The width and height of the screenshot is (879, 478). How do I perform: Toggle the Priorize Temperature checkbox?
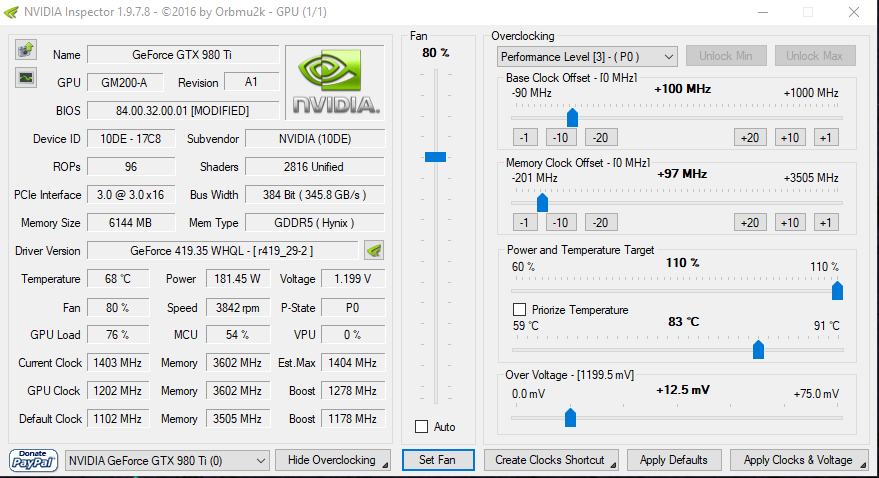coord(520,309)
